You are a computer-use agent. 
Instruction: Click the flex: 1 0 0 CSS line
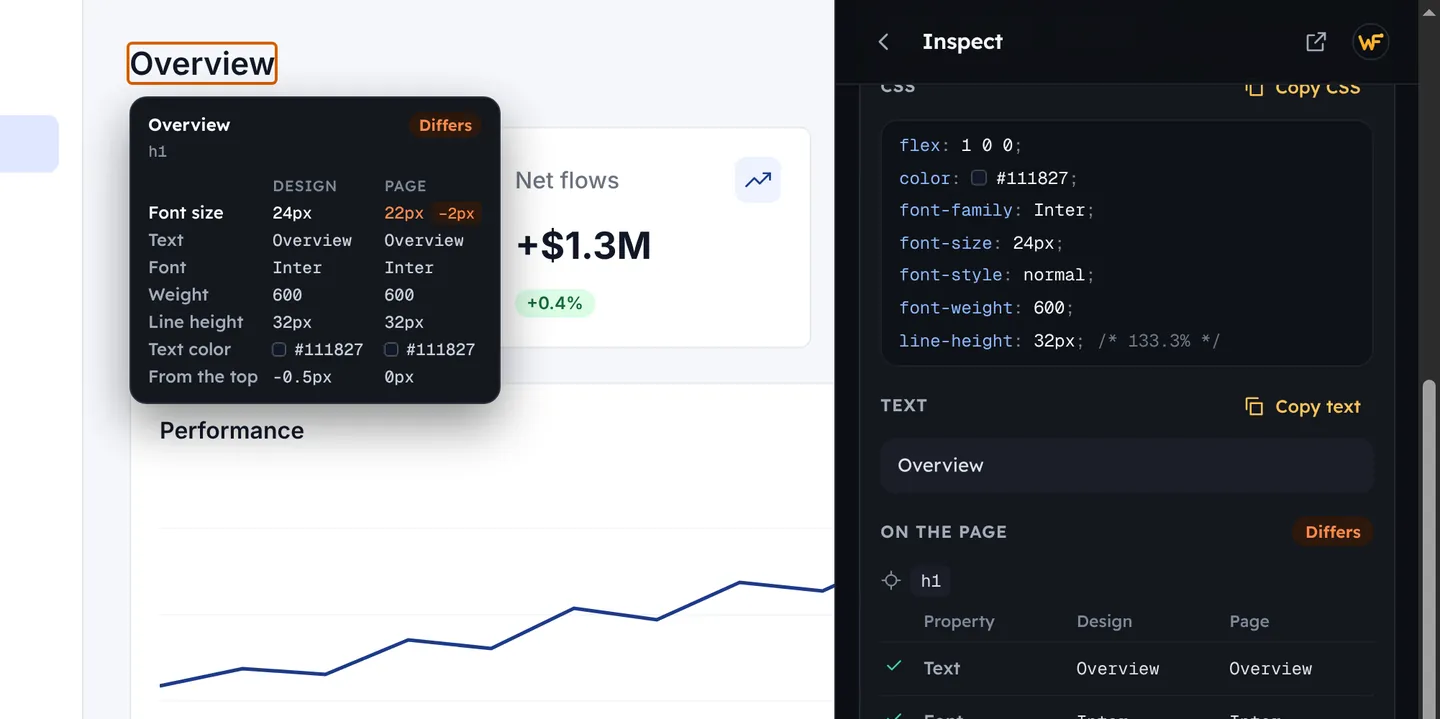960,146
